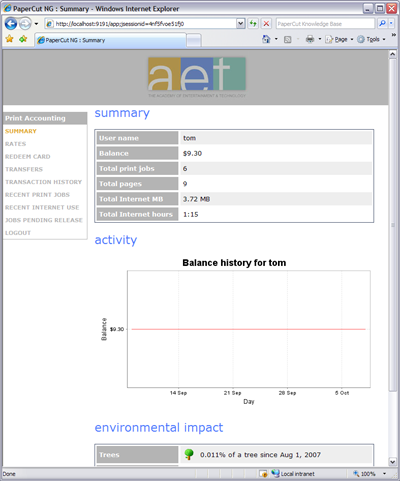Open search provider options dropdown
400x481 pixels.
(391, 23)
